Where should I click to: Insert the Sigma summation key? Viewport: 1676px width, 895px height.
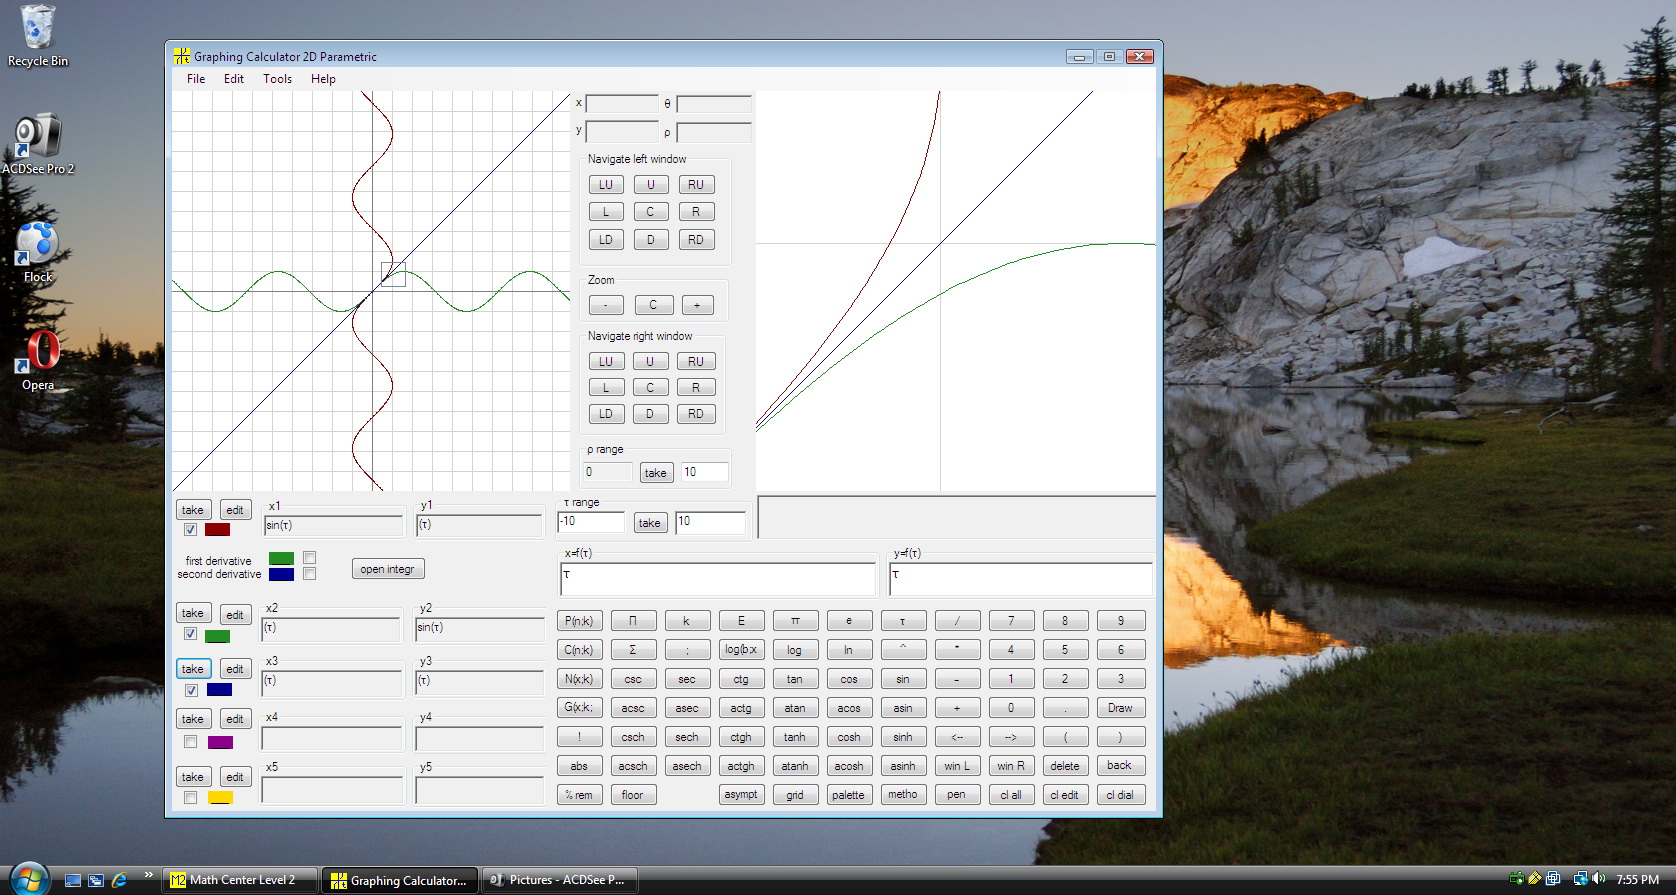tap(633, 650)
